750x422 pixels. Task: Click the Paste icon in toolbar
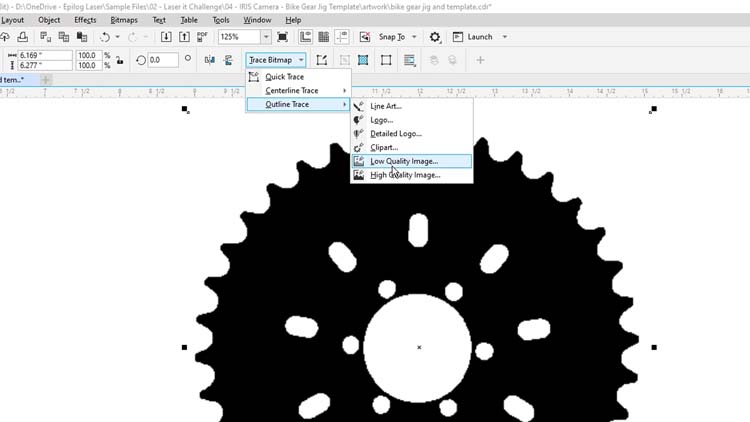(82, 37)
